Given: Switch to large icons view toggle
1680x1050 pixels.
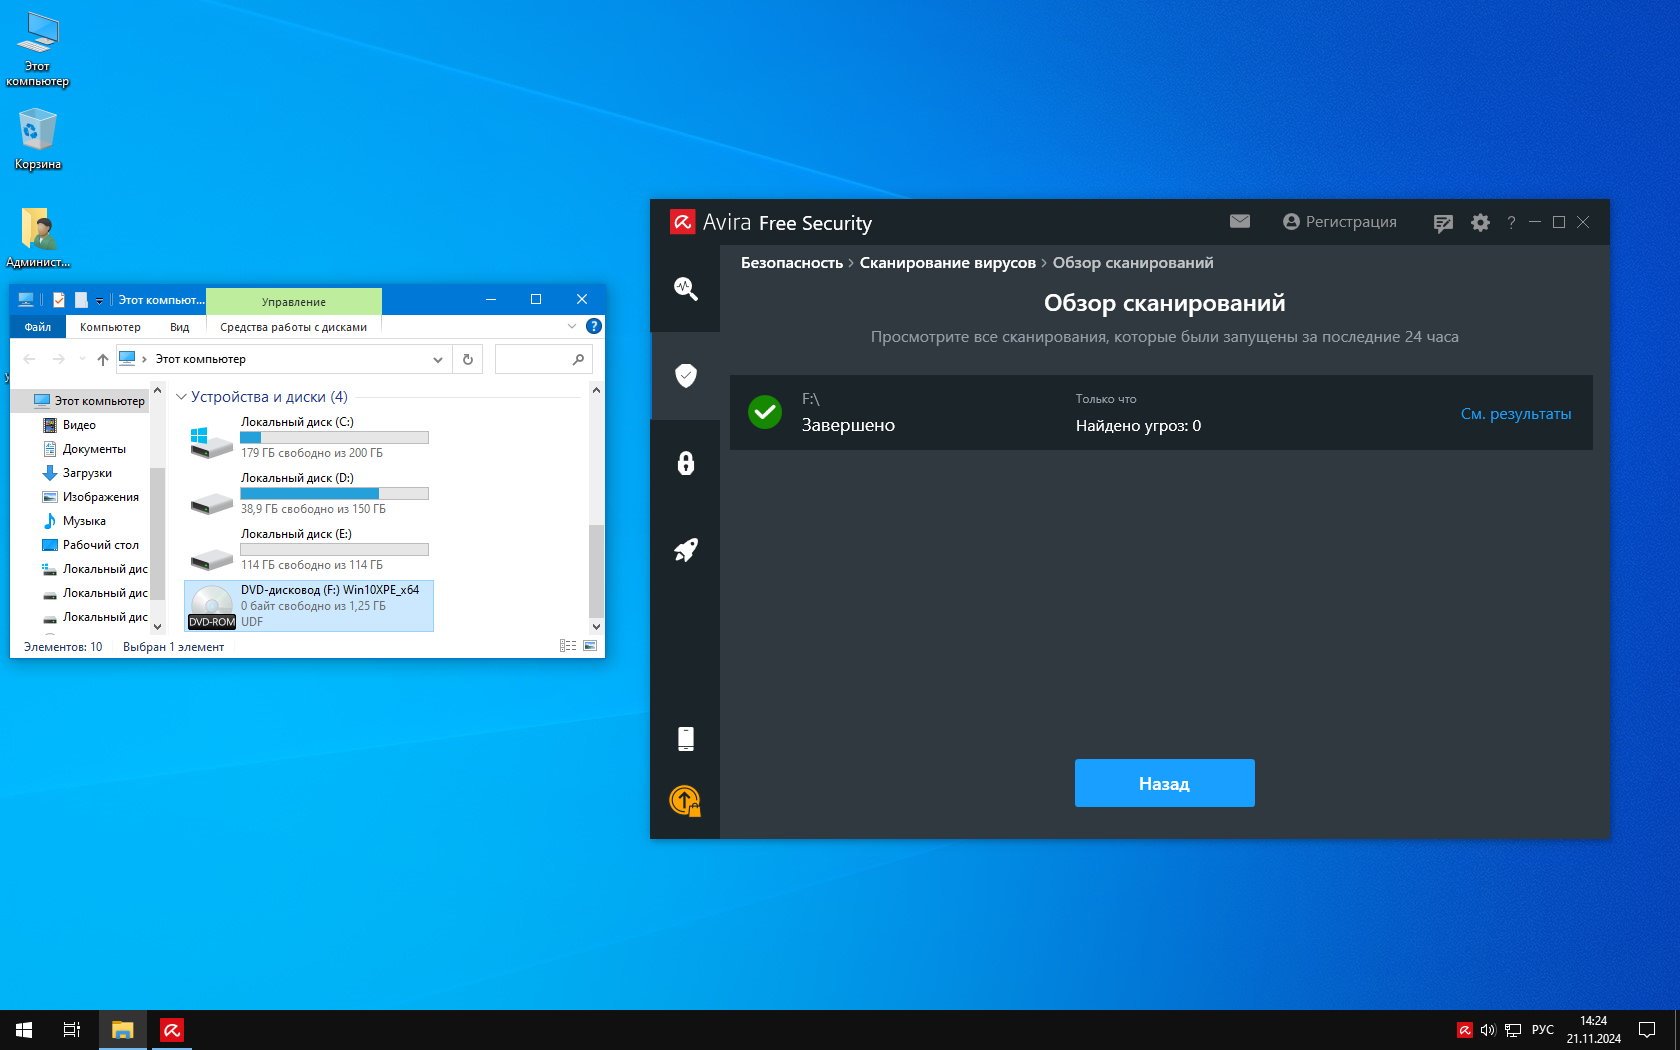Looking at the screenshot, I should 590,646.
